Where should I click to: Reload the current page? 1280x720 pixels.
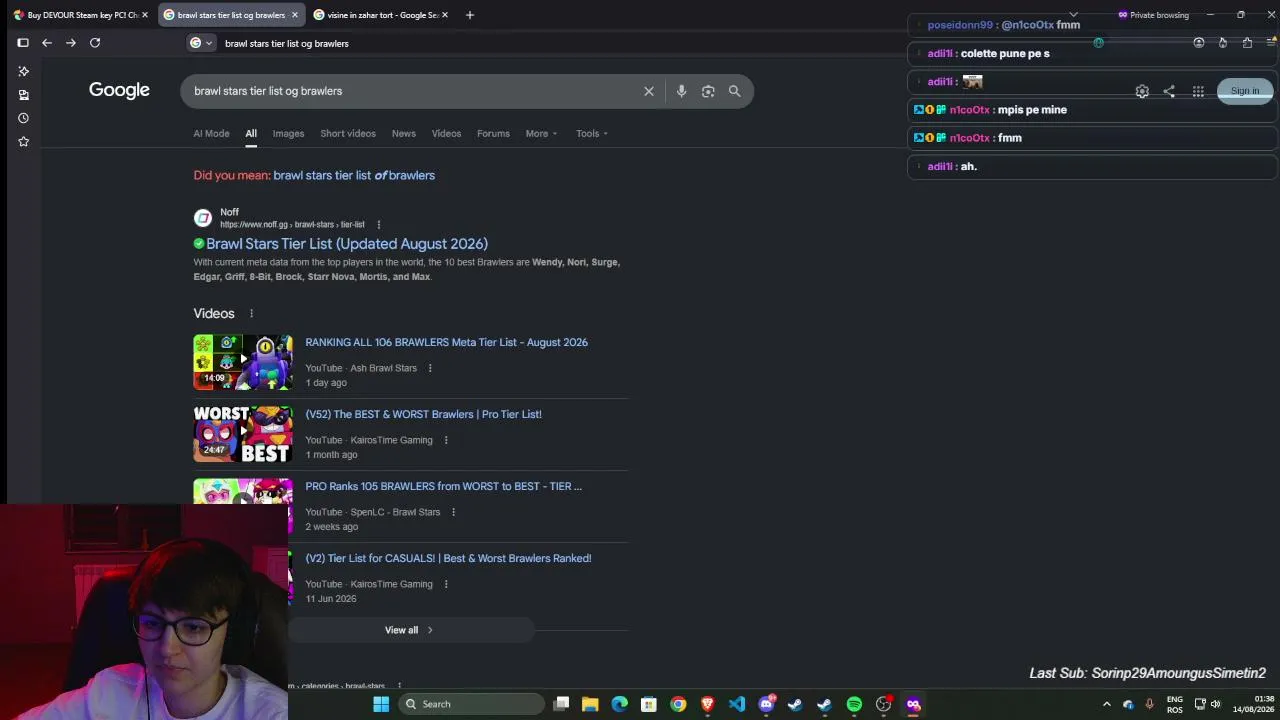95,43
